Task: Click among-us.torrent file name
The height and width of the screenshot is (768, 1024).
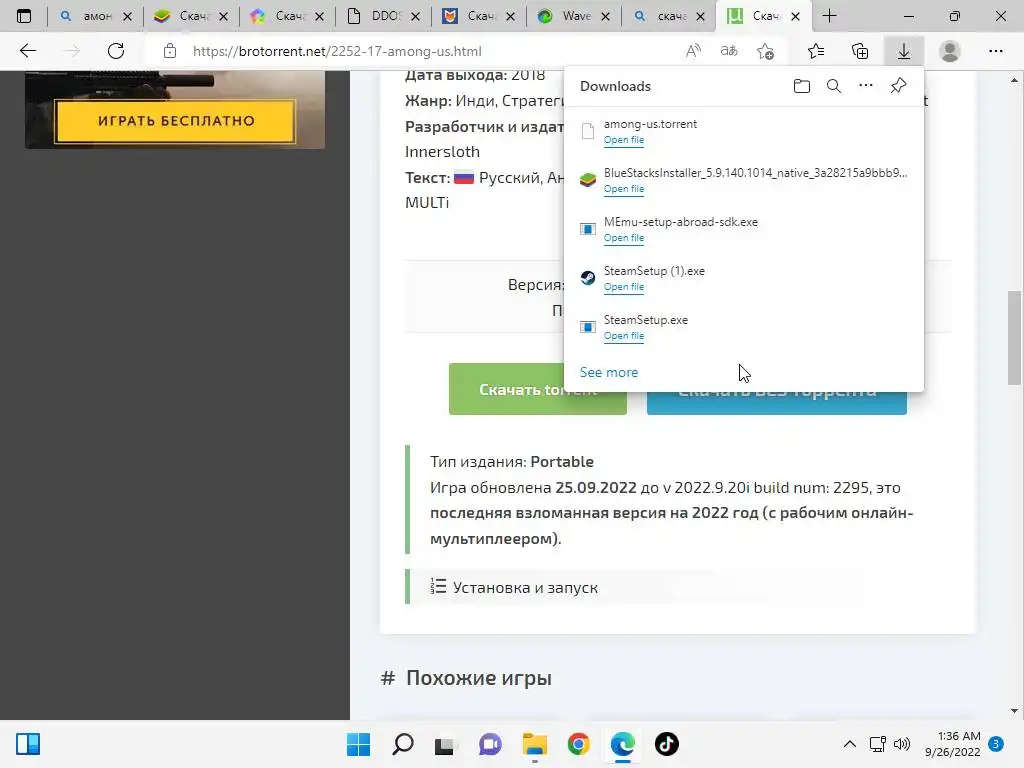Action: 650,124
